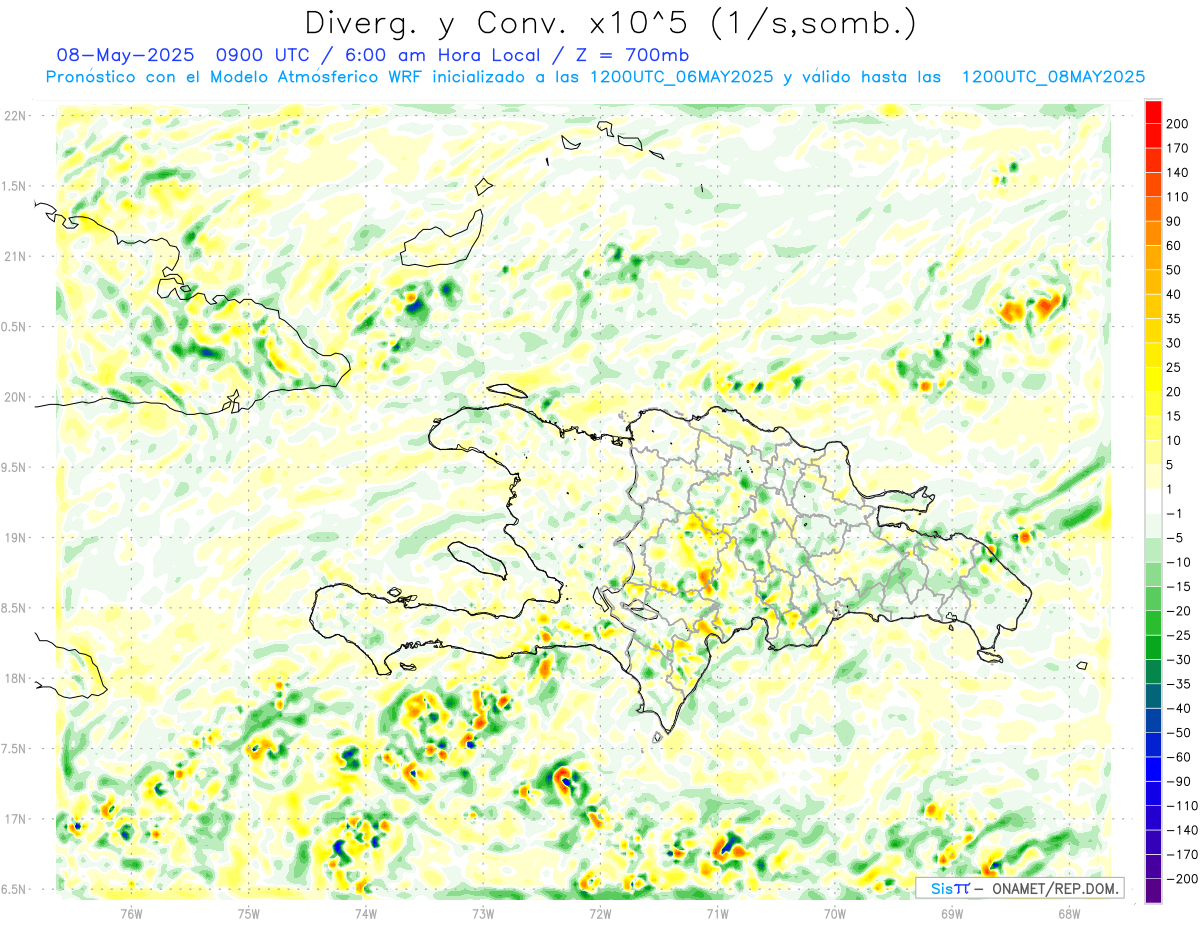Click the "76W" longitude label
Image resolution: width=1200 pixels, height=927 pixels.
tap(131, 913)
